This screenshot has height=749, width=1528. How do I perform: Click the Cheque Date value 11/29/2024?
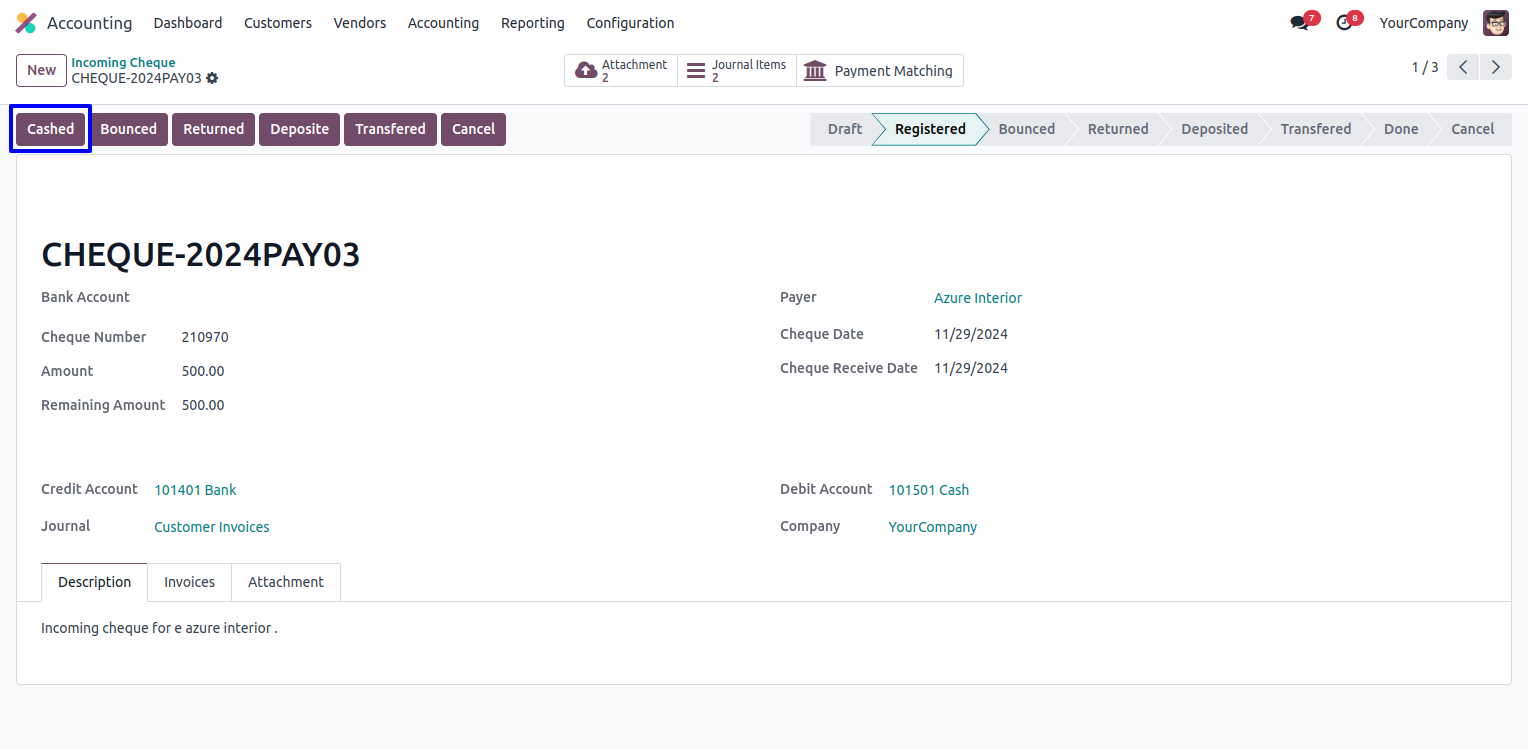pyautogui.click(x=971, y=334)
